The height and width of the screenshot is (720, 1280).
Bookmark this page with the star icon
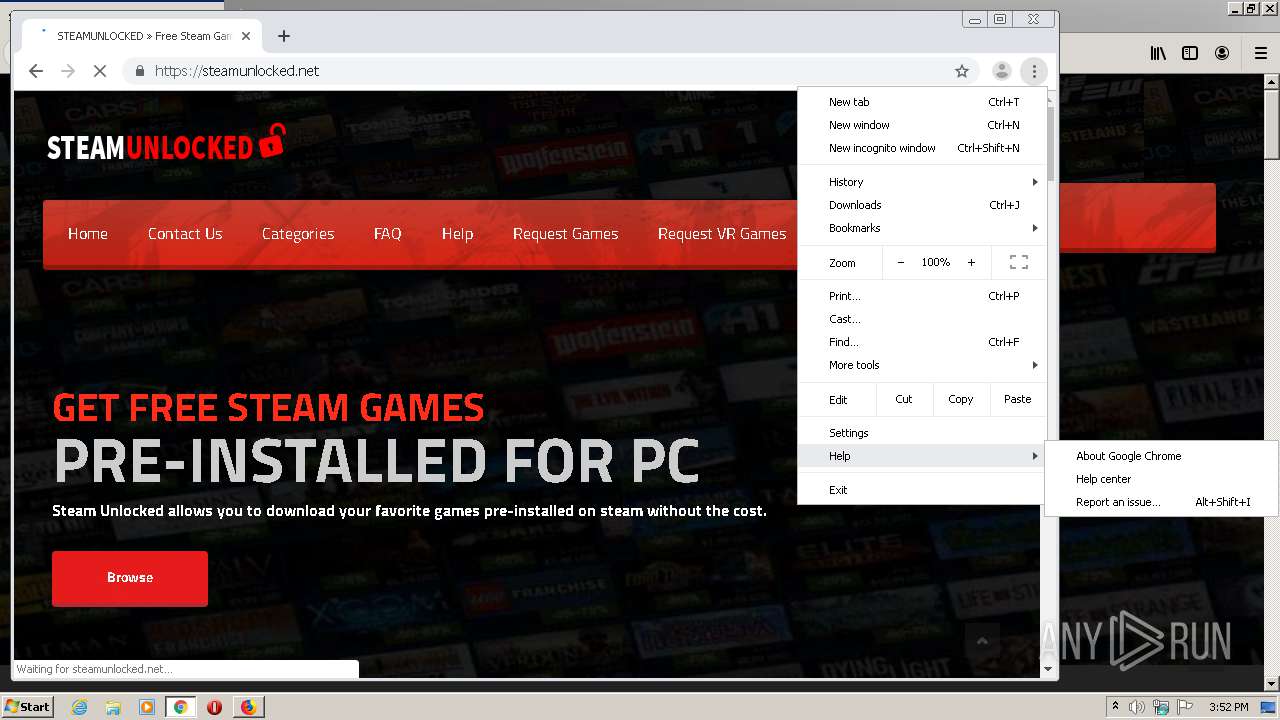tap(962, 71)
